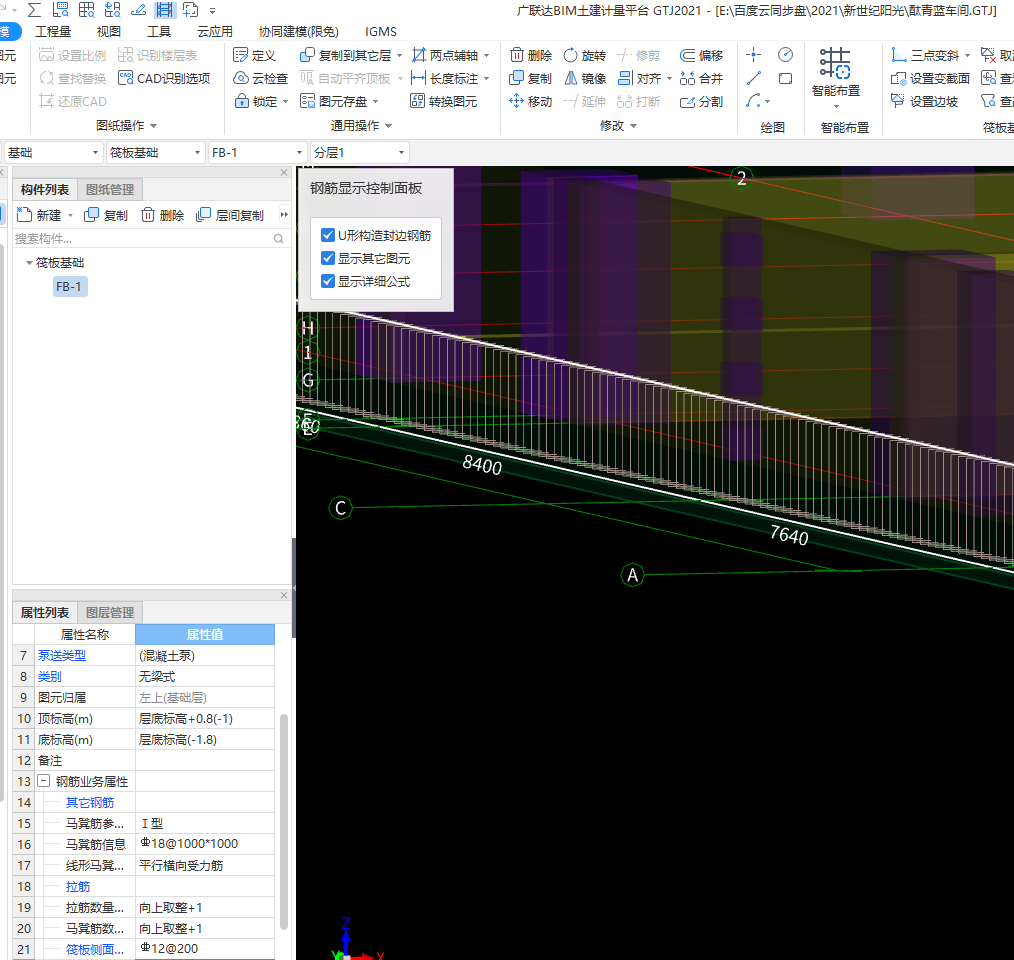Click the 两点辅轴 button

[x=446, y=56]
